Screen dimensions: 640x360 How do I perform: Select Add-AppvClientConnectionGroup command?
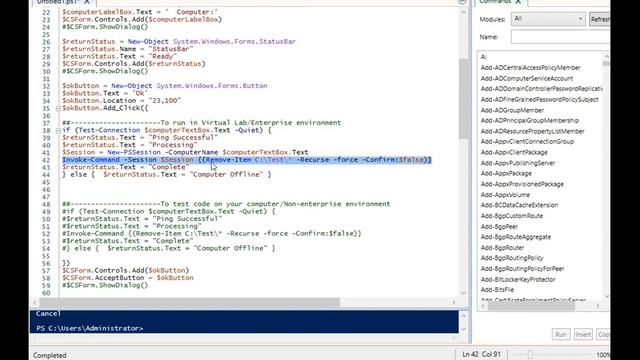527,142
